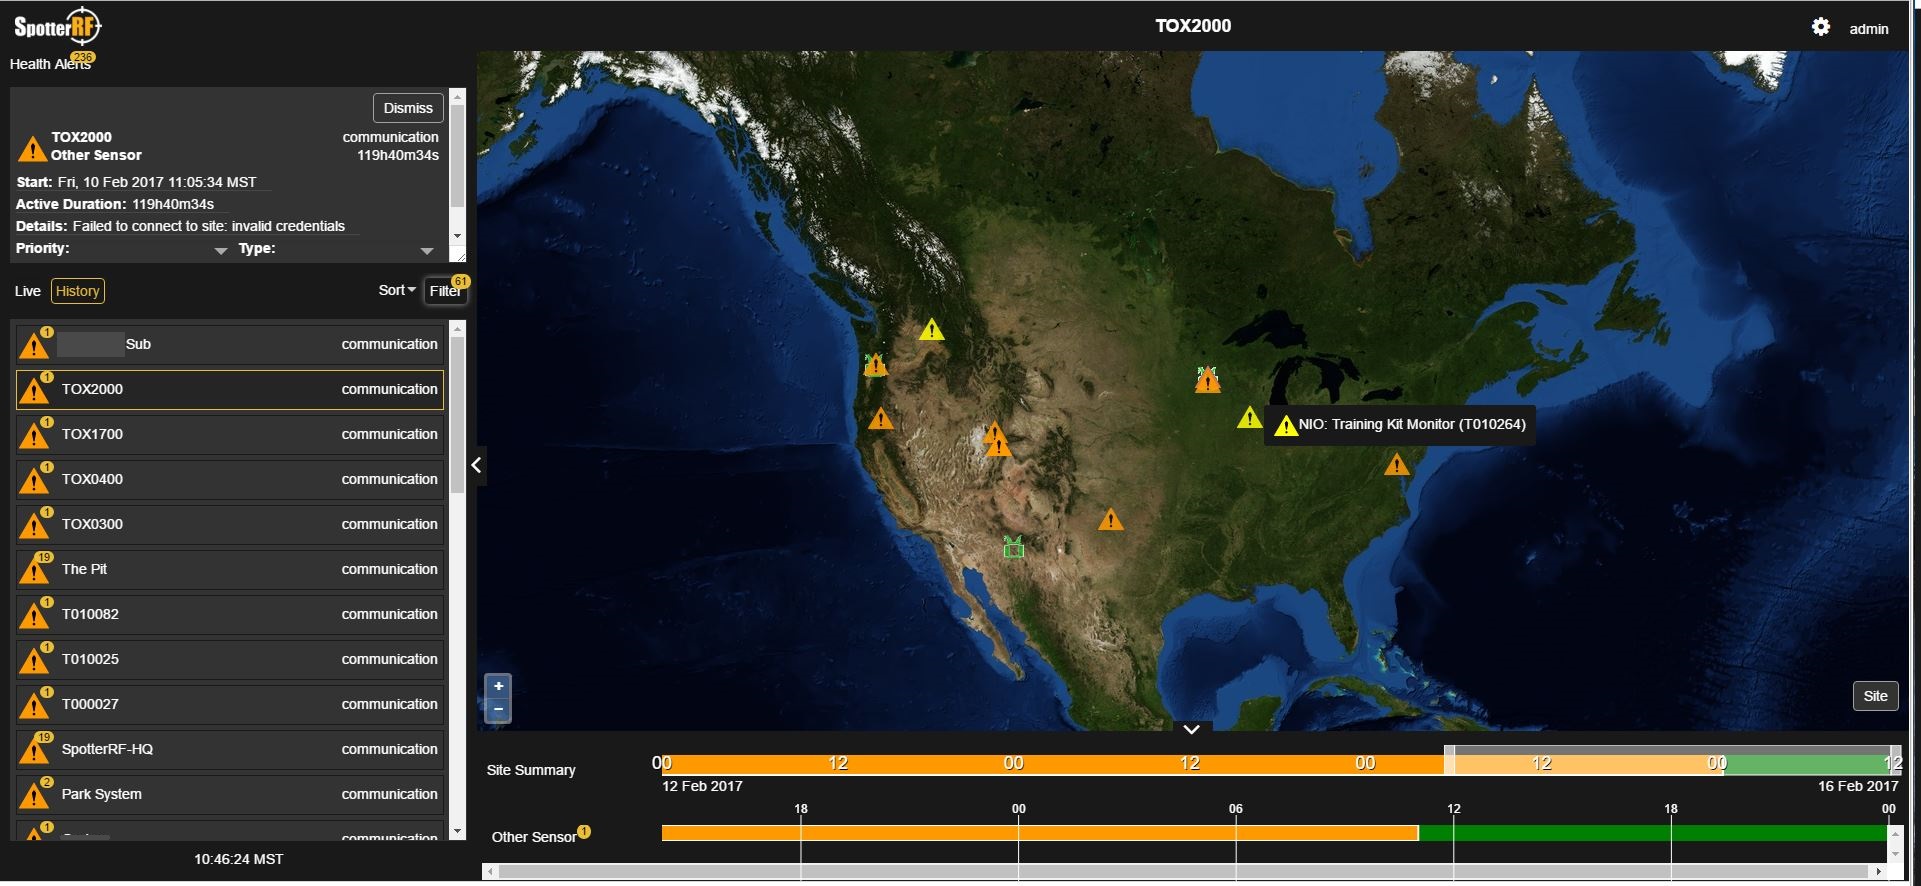Open the Sort dropdown
The width and height of the screenshot is (1921, 886).
click(x=397, y=290)
